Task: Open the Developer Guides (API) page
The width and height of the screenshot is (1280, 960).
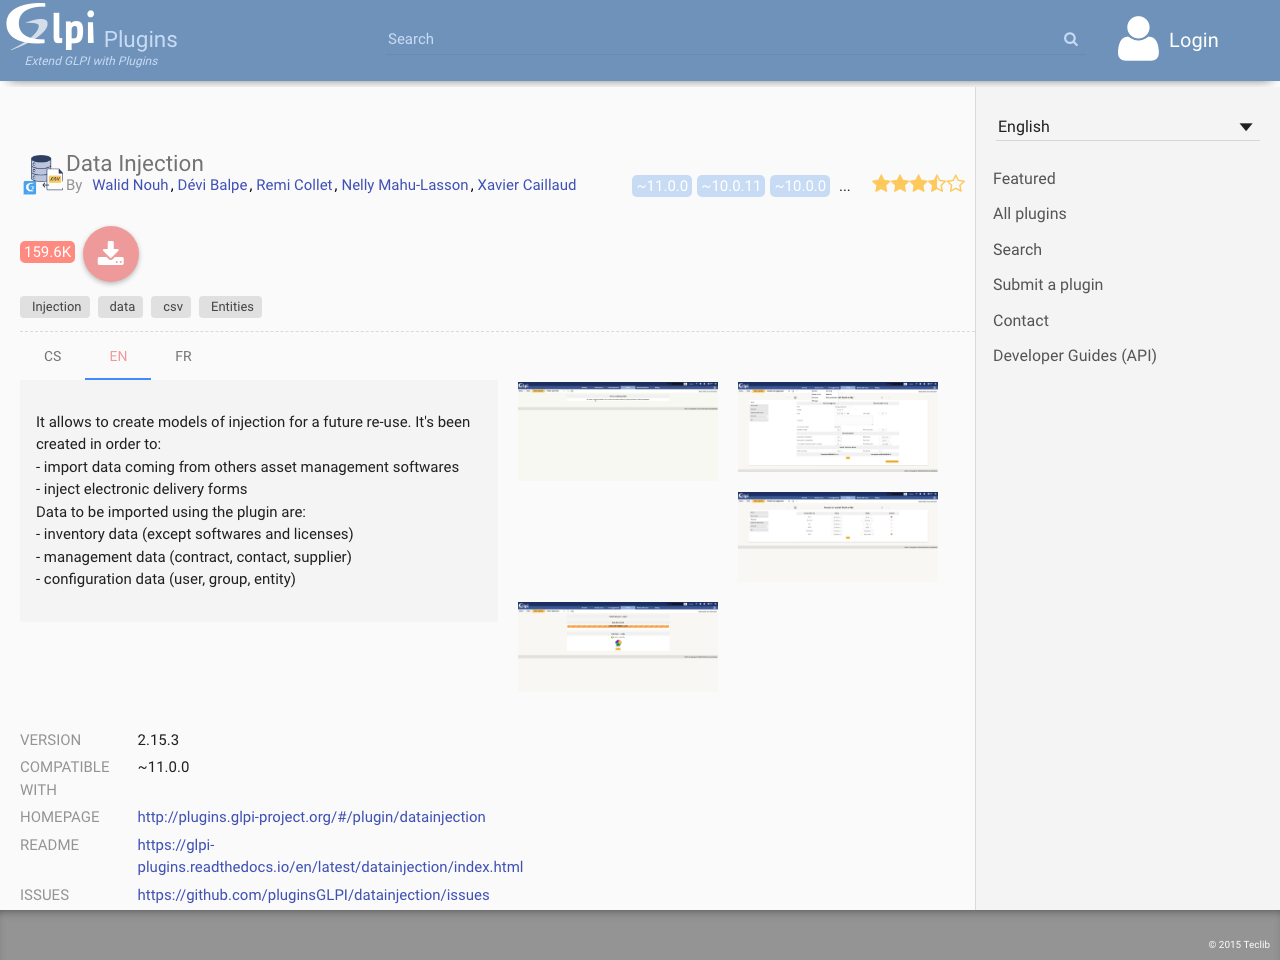Action: (x=1074, y=355)
